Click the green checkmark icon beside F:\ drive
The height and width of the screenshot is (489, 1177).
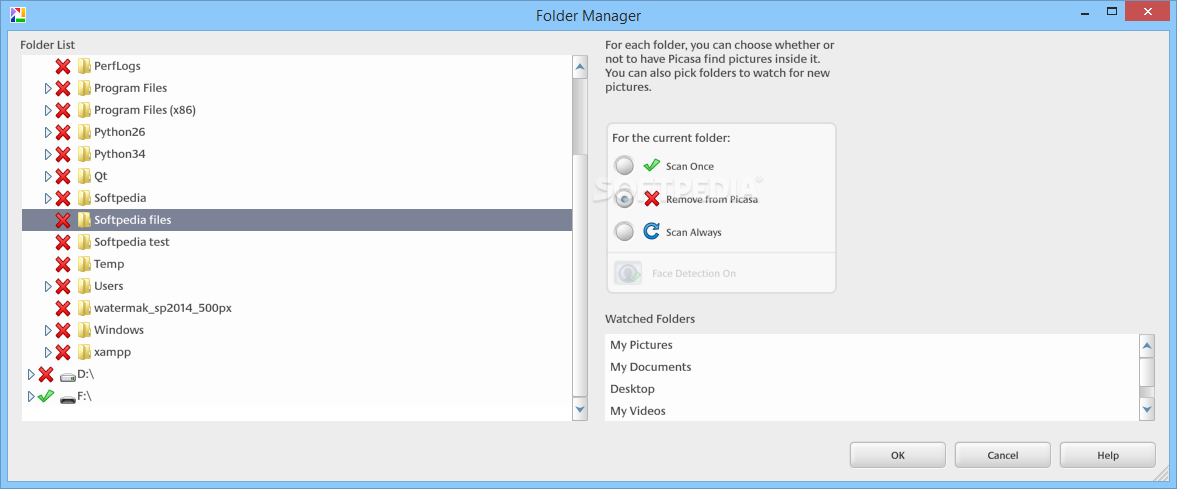point(46,396)
